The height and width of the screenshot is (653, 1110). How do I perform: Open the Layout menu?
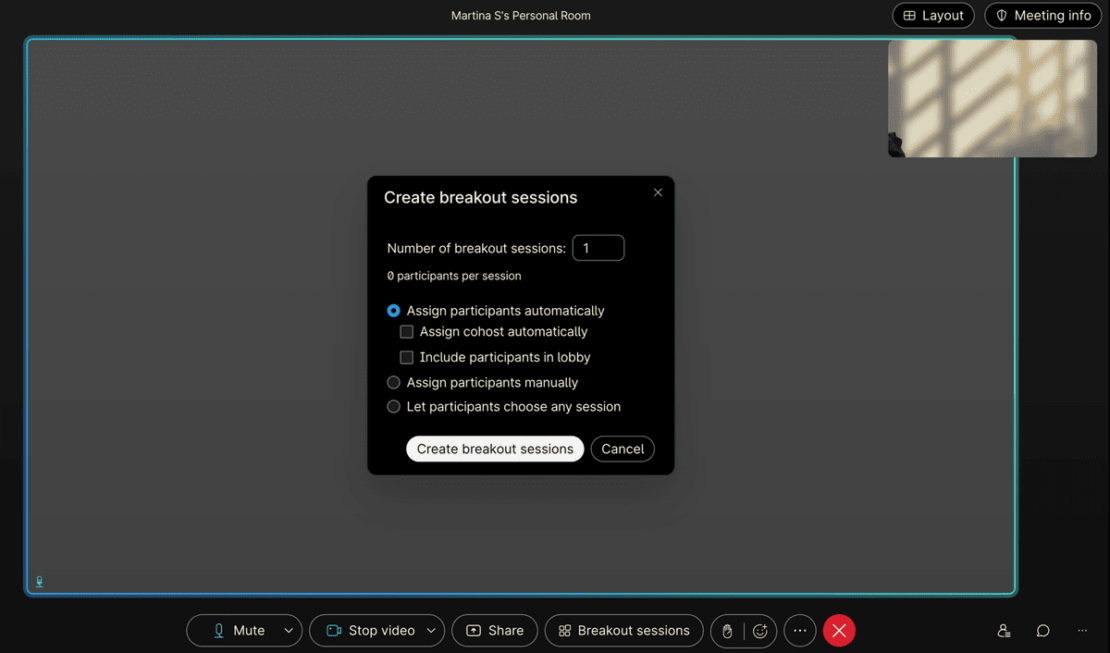coord(933,15)
